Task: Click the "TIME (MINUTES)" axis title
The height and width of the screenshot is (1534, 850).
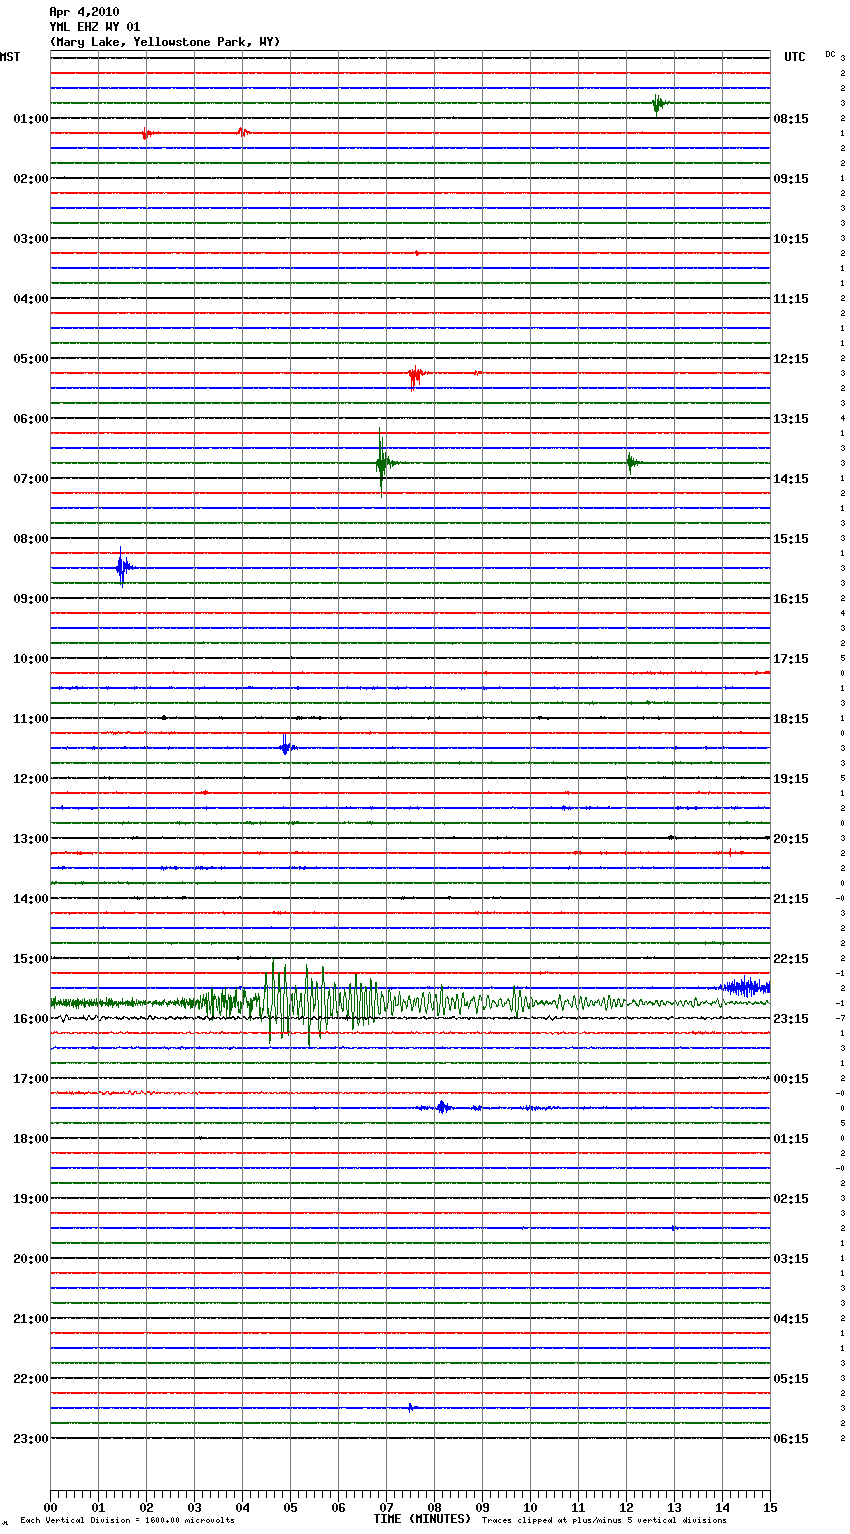Action: pyautogui.click(x=422, y=1519)
